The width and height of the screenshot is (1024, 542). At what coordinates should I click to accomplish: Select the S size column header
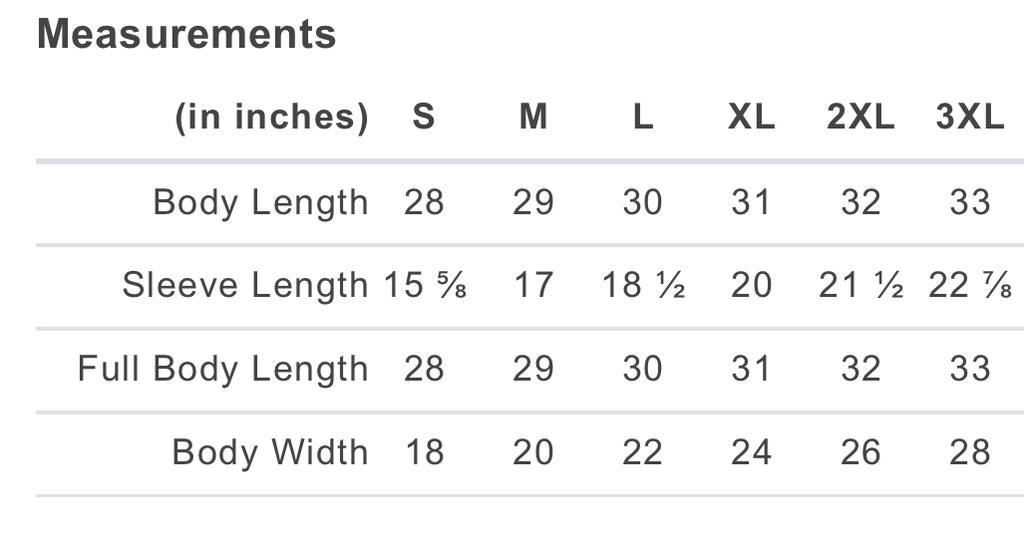pyautogui.click(x=423, y=117)
